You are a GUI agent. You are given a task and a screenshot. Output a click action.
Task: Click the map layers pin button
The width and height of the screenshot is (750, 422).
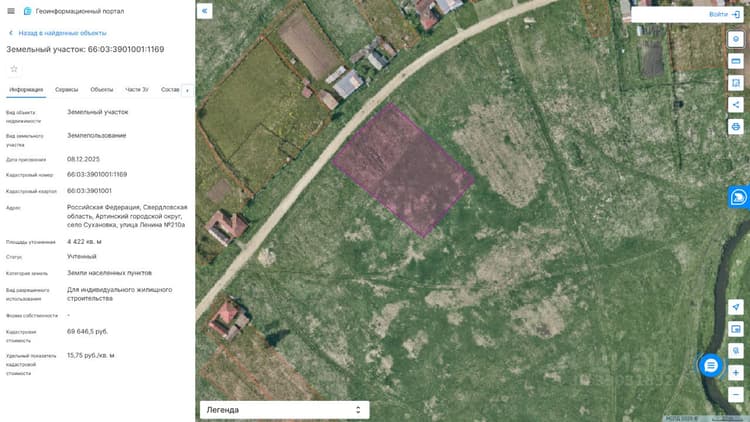(x=736, y=39)
